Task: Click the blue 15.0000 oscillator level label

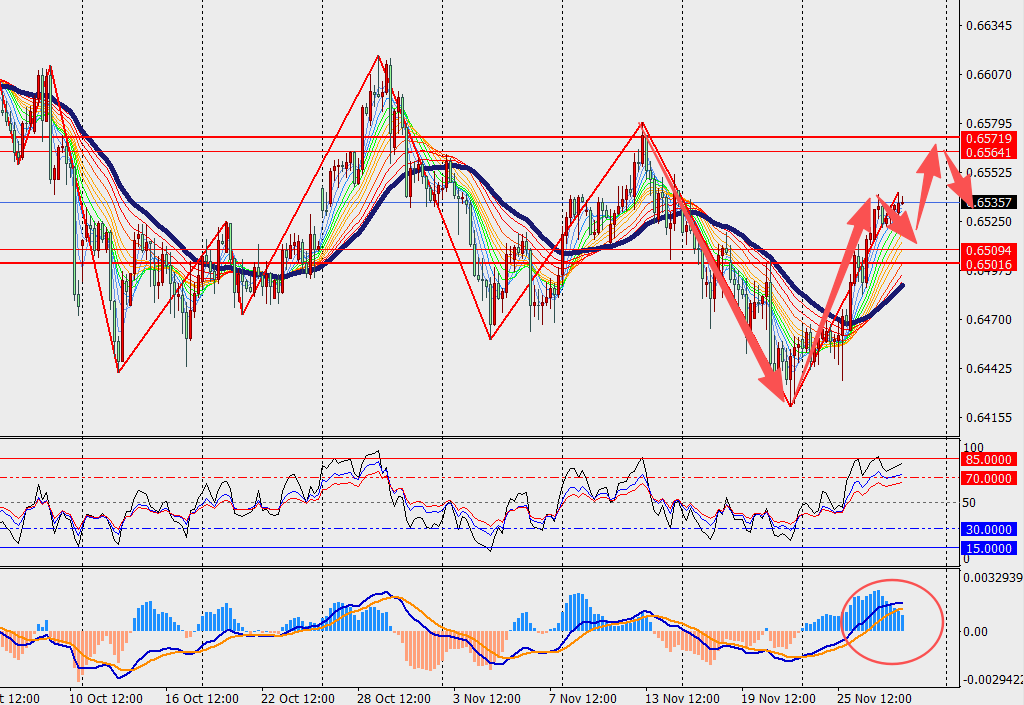Action: (988, 548)
